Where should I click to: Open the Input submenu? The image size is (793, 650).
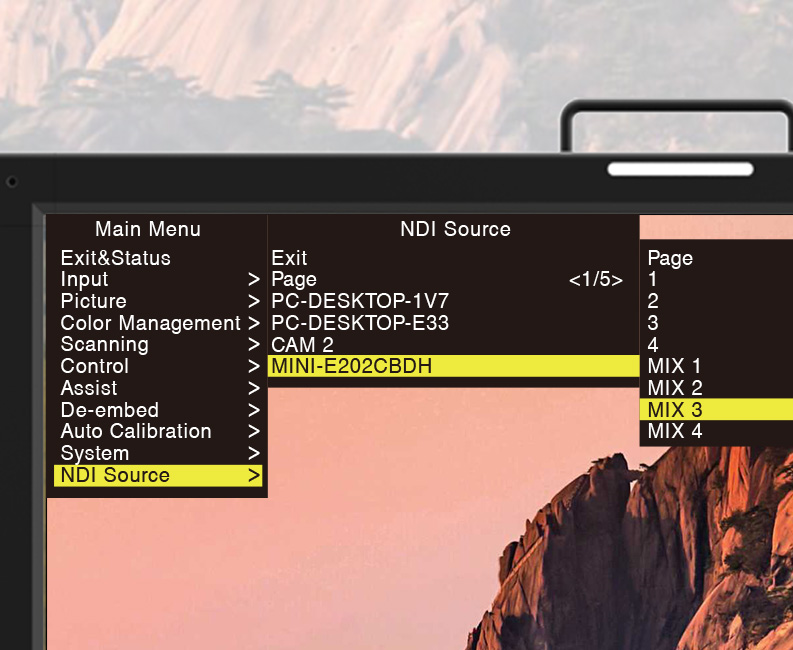(85, 280)
